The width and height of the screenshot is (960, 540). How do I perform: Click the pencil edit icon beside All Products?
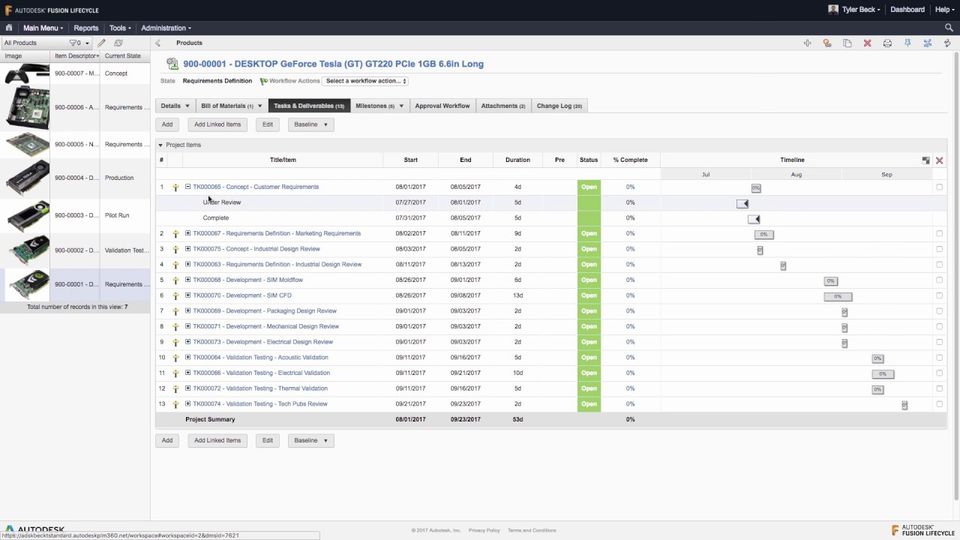(x=101, y=43)
